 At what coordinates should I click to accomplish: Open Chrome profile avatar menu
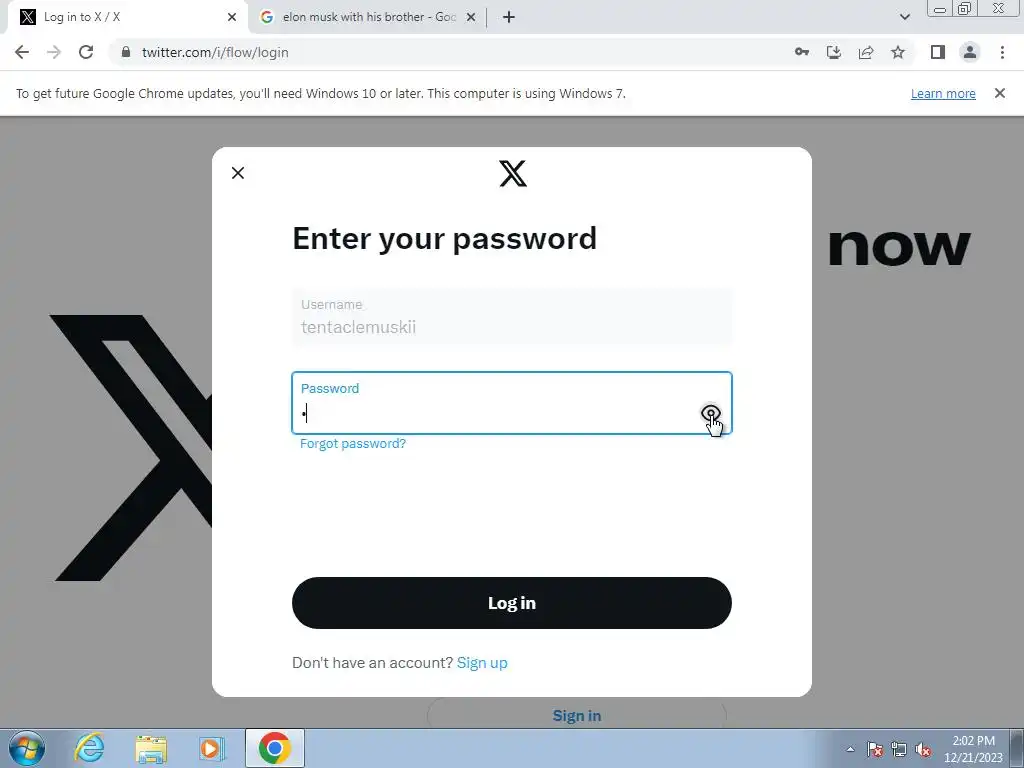coord(970,52)
